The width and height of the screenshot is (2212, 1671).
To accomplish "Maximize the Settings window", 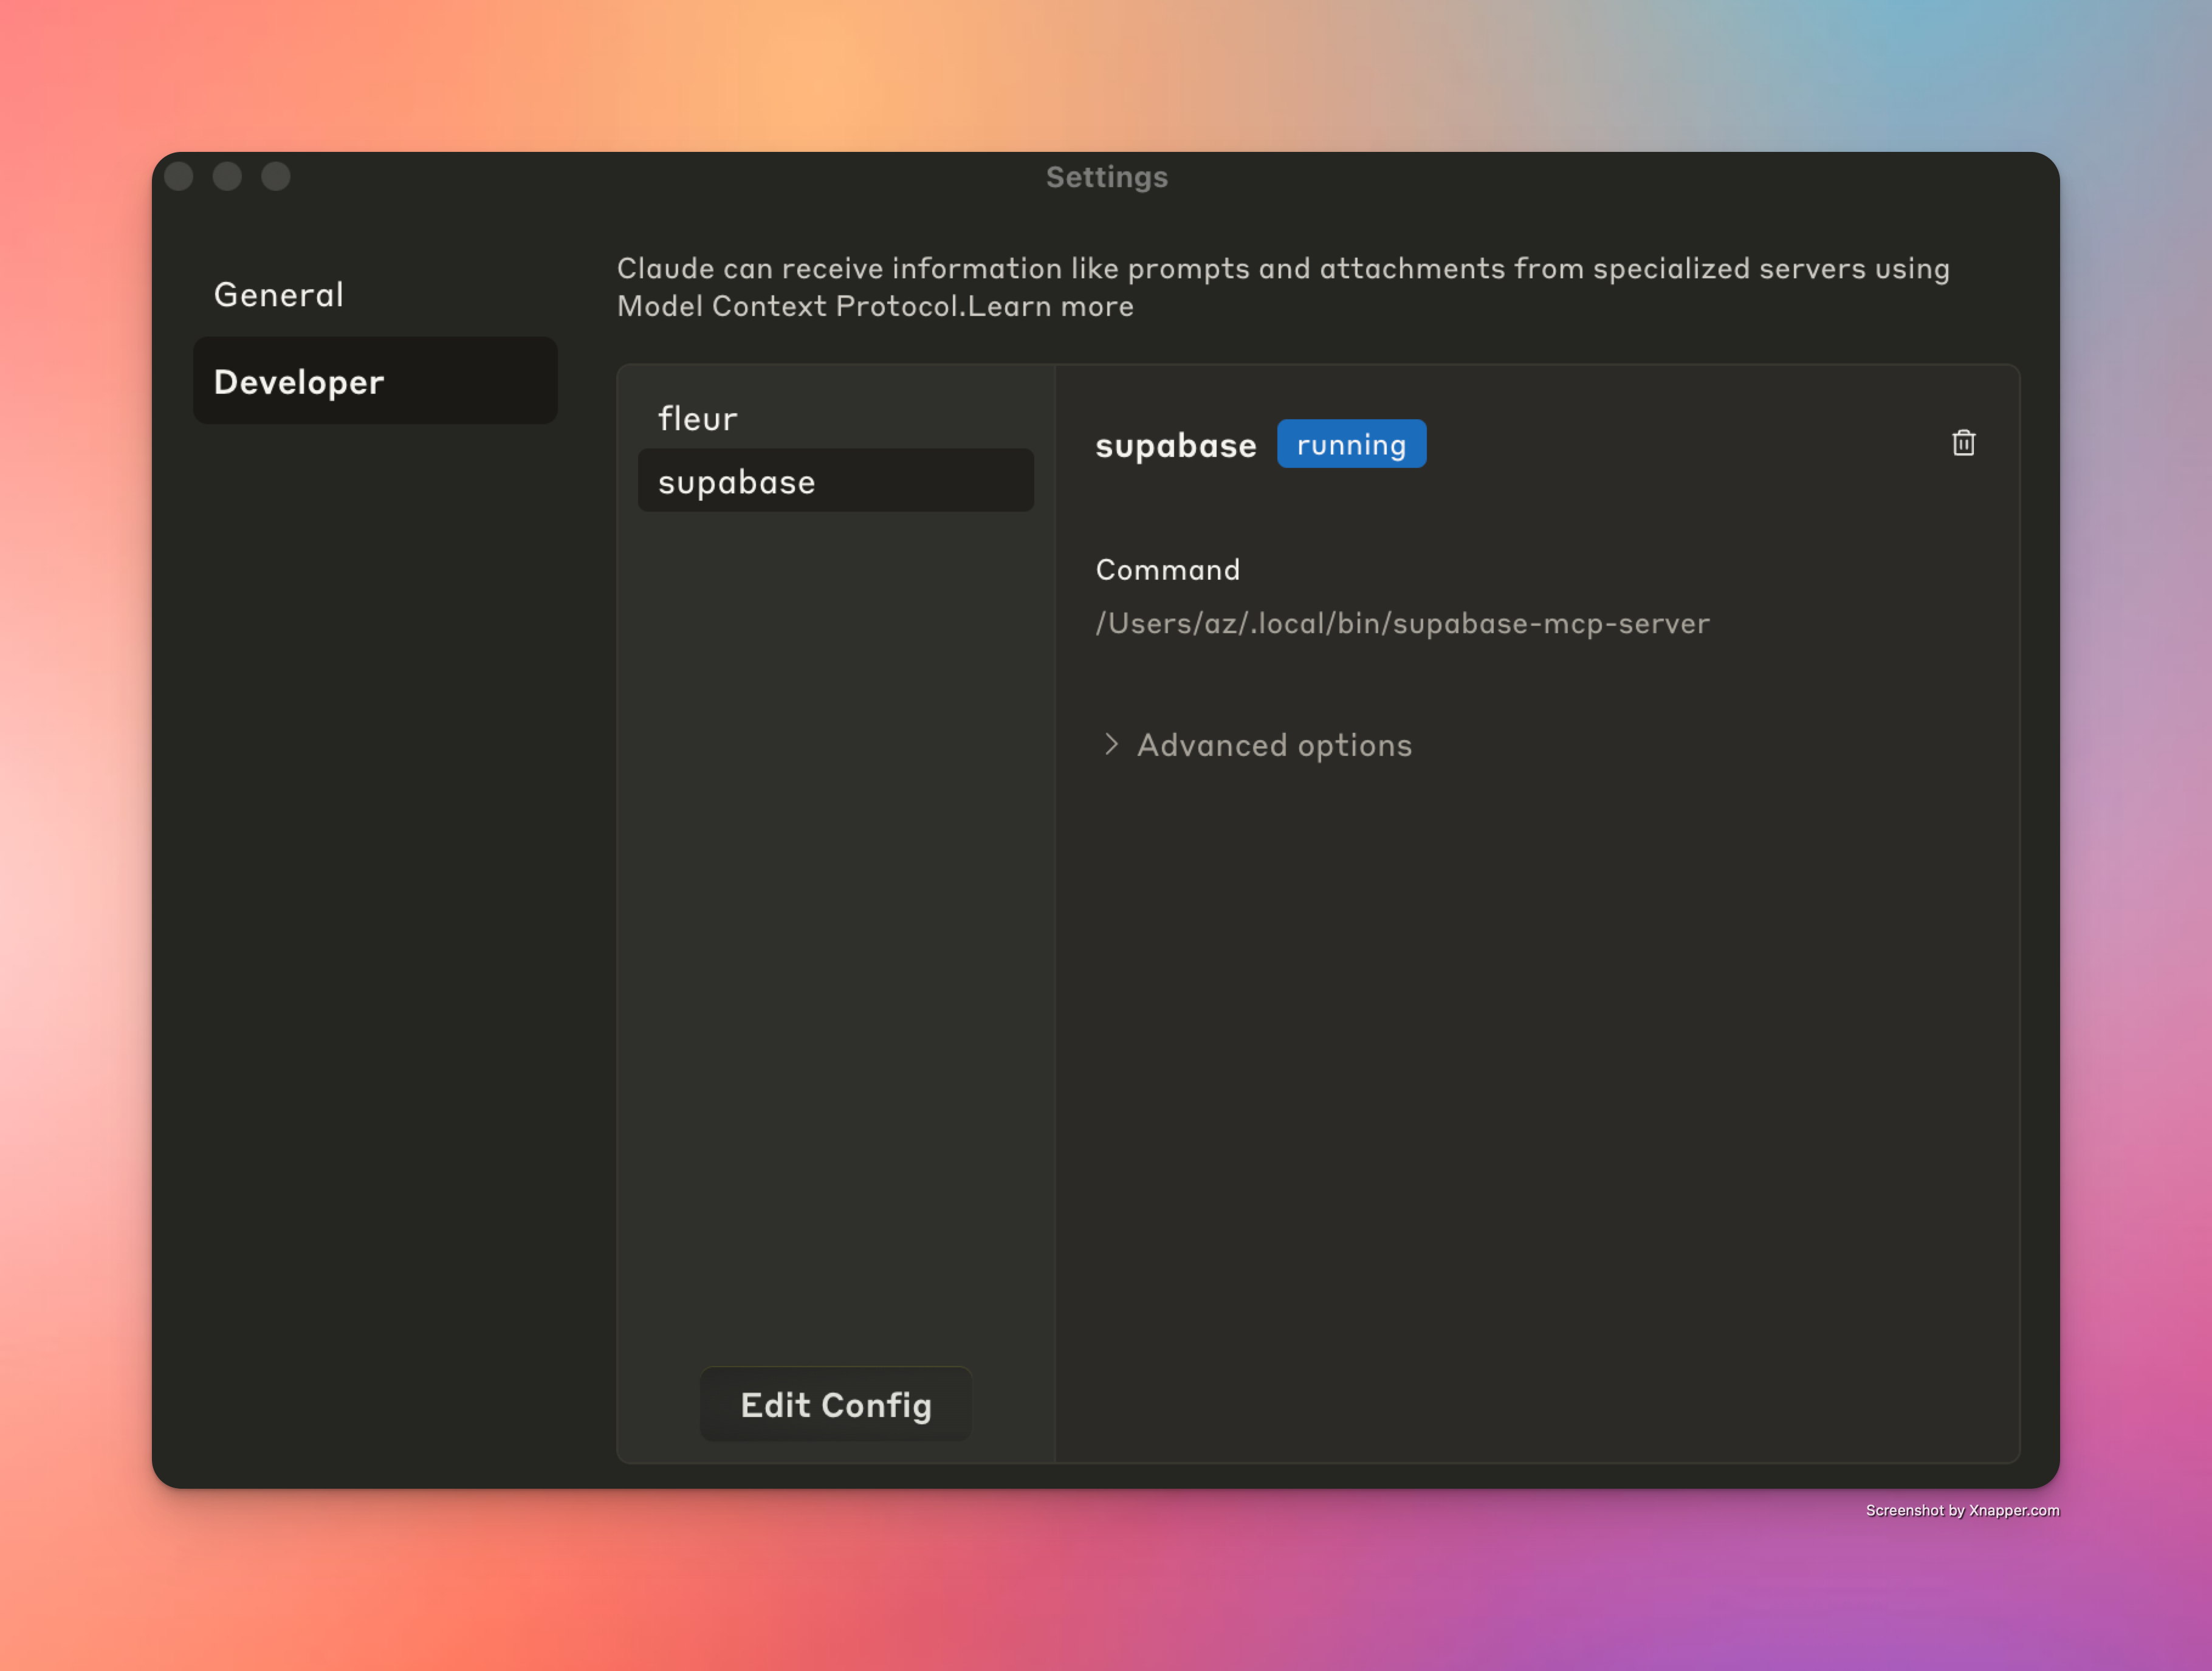I will click(x=276, y=176).
